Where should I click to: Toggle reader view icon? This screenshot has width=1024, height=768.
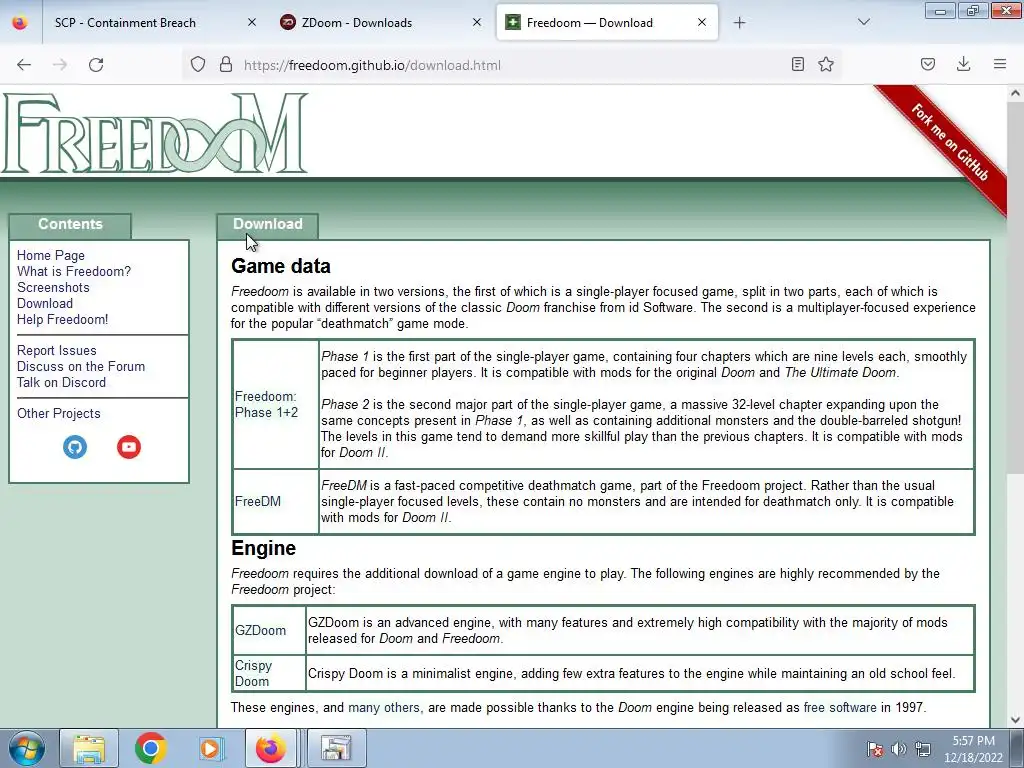[x=797, y=64]
